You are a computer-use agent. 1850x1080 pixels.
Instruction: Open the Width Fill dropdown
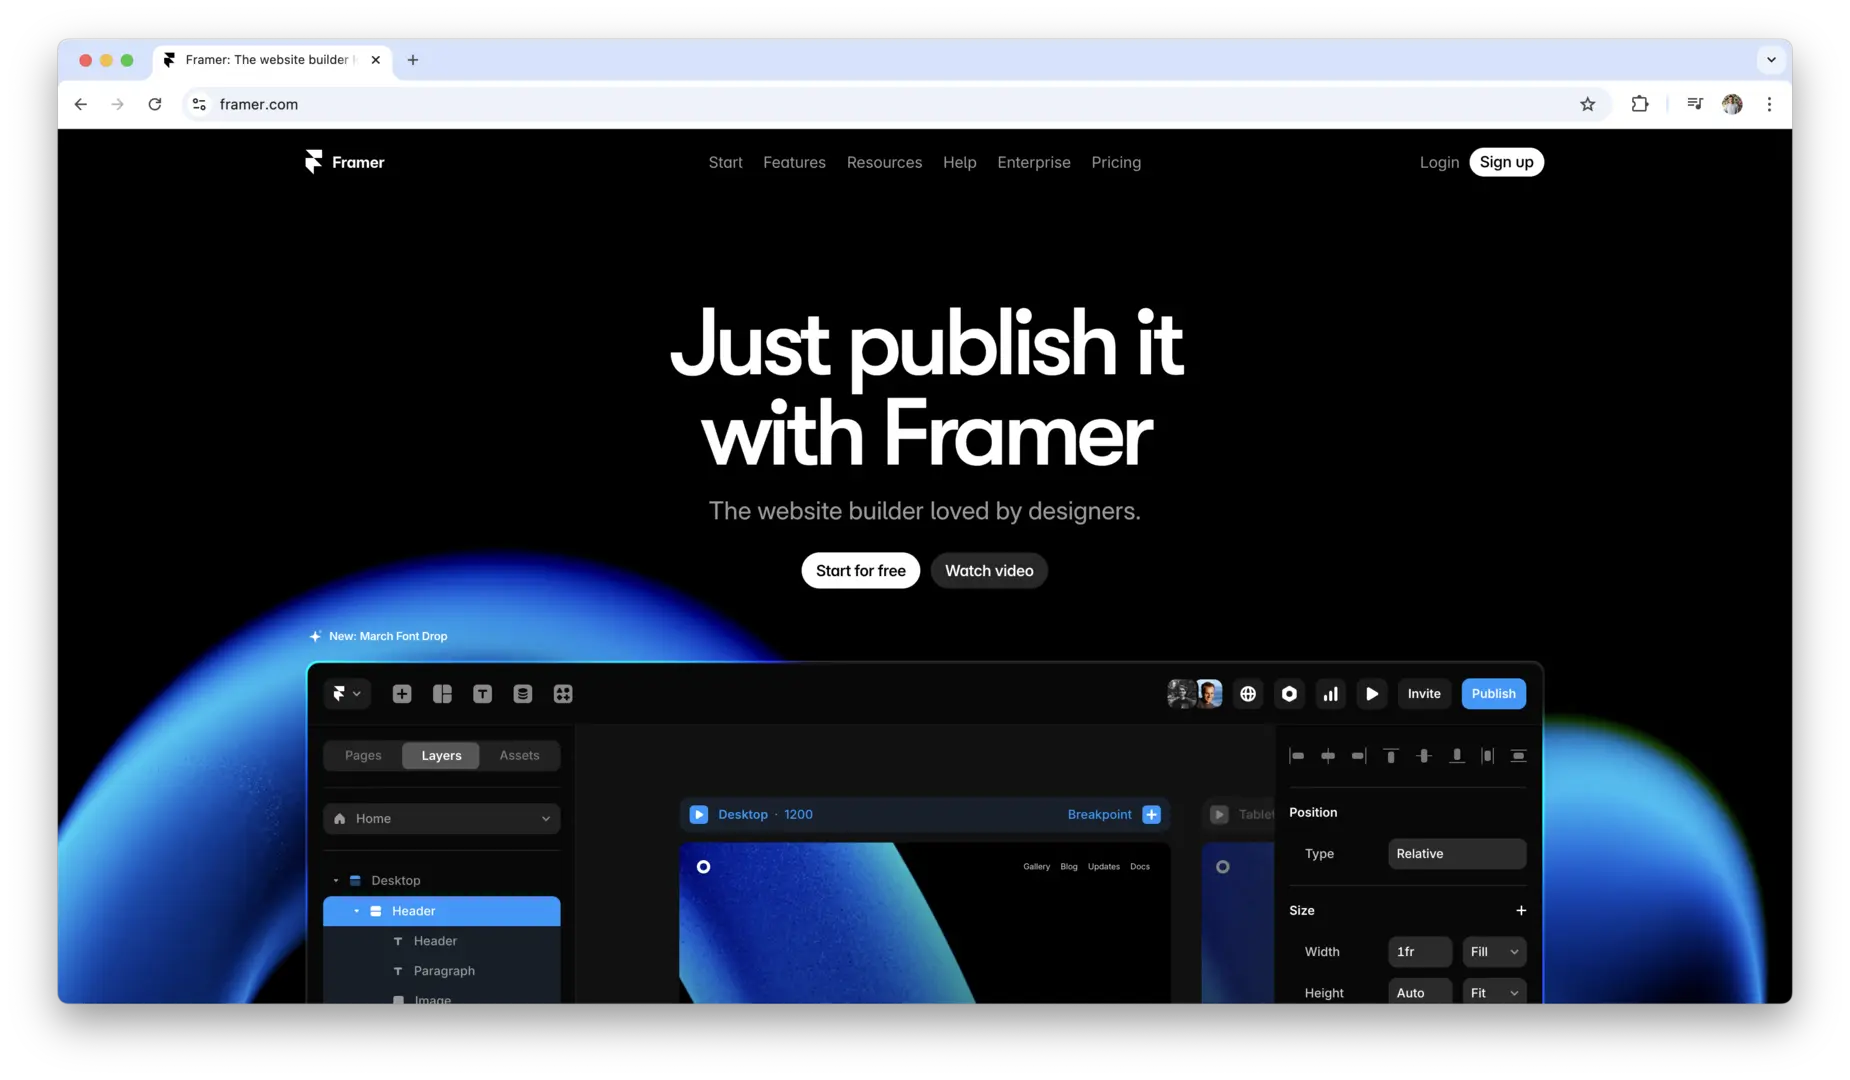[1494, 952]
